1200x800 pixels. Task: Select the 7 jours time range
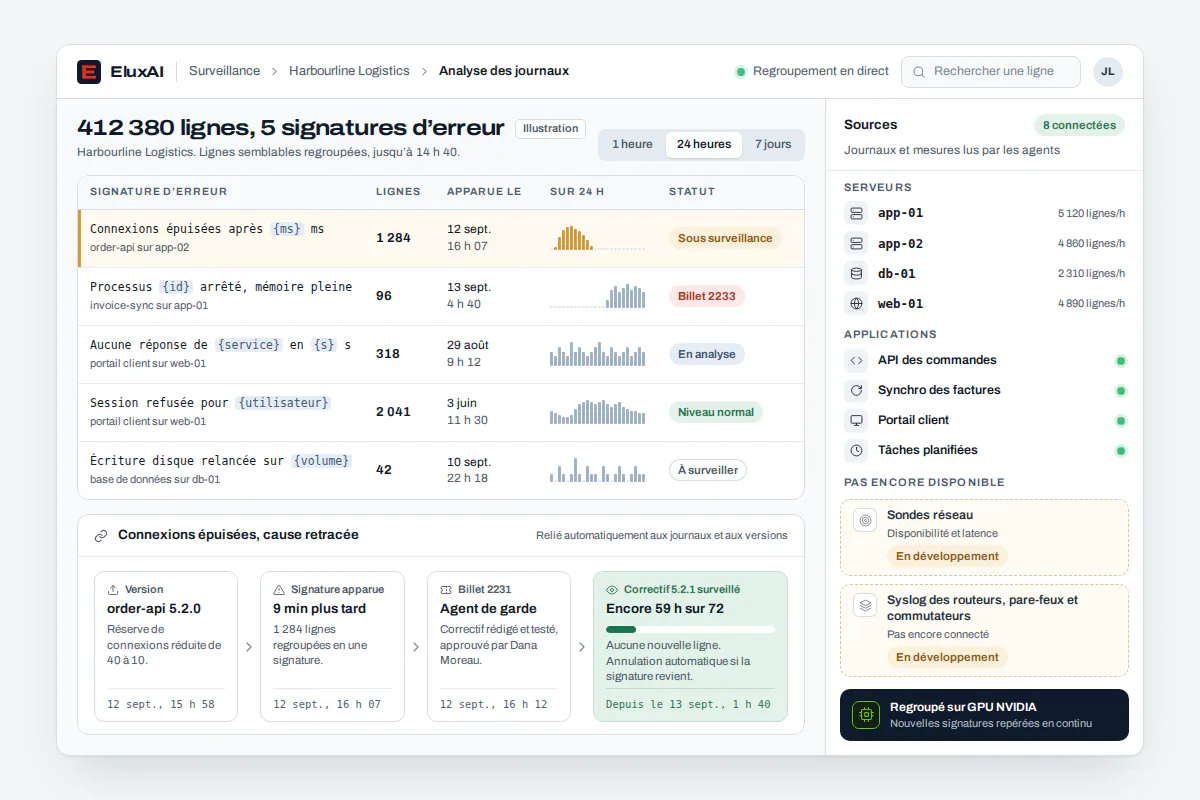pyautogui.click(x=773, y=145)
